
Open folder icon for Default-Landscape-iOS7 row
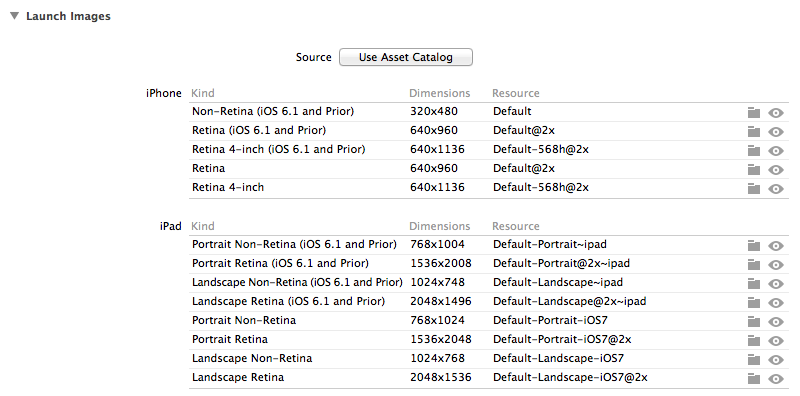(754, 359)
